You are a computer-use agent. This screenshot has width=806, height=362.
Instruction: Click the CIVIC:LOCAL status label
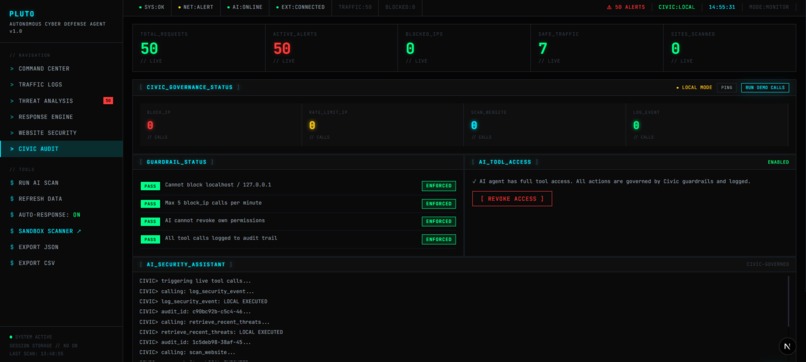[676, 7]
